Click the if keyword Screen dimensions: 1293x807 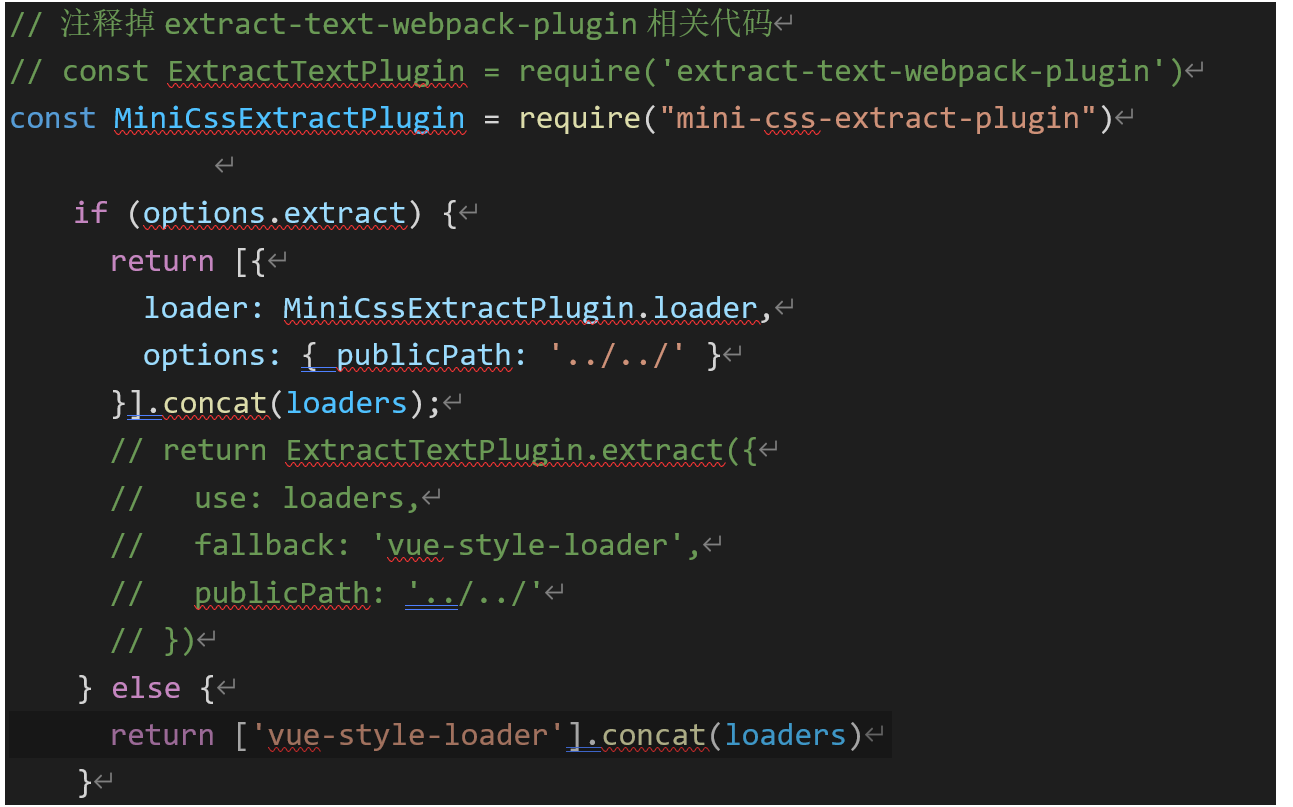pyautogui.click(x=90, y=212)
